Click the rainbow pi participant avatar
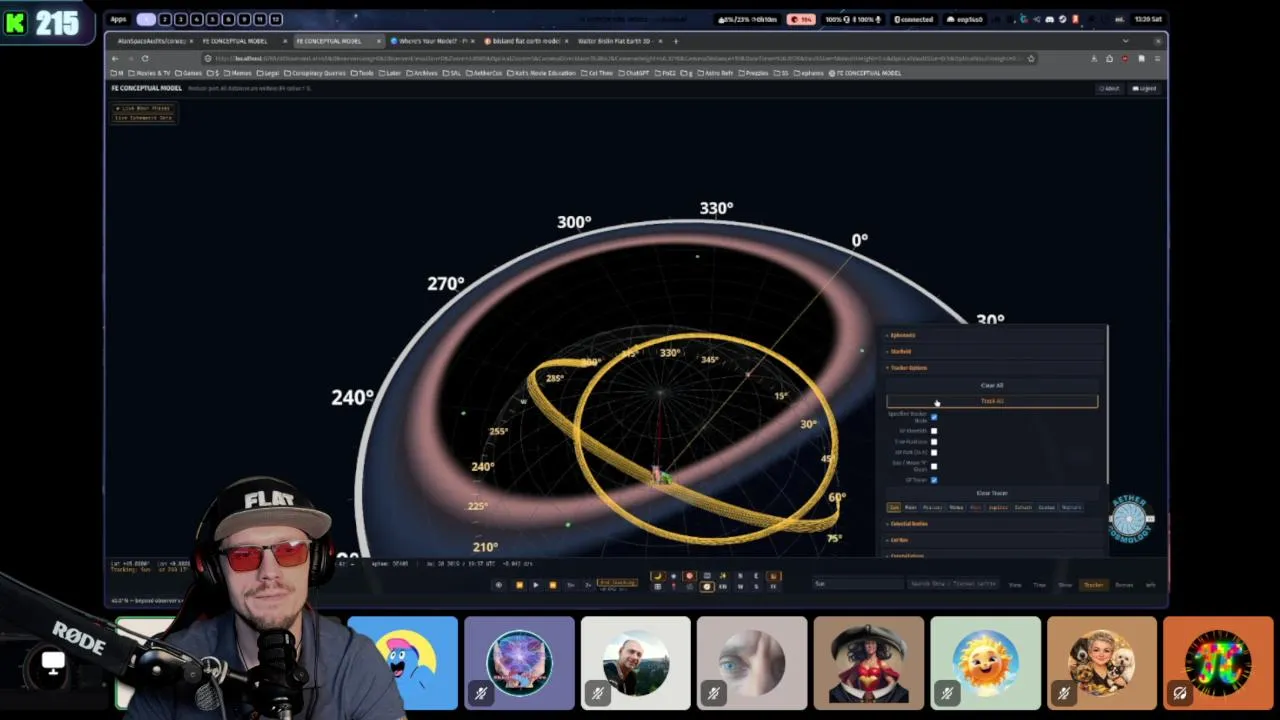 coord(1217,663)
